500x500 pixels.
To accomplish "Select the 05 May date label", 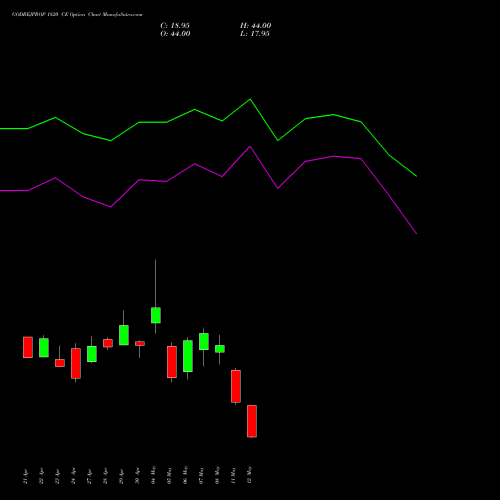I will (x=170, y=476).
